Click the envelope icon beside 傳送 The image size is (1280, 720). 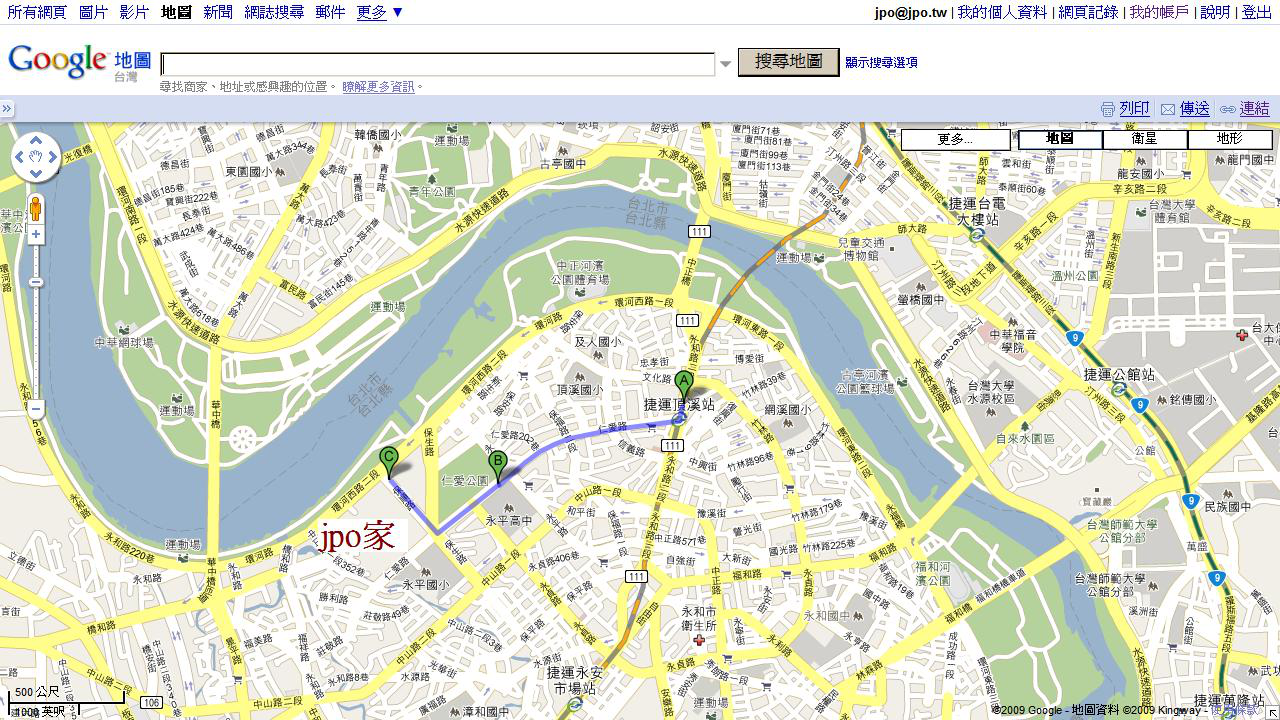(x=1168, y=109)
